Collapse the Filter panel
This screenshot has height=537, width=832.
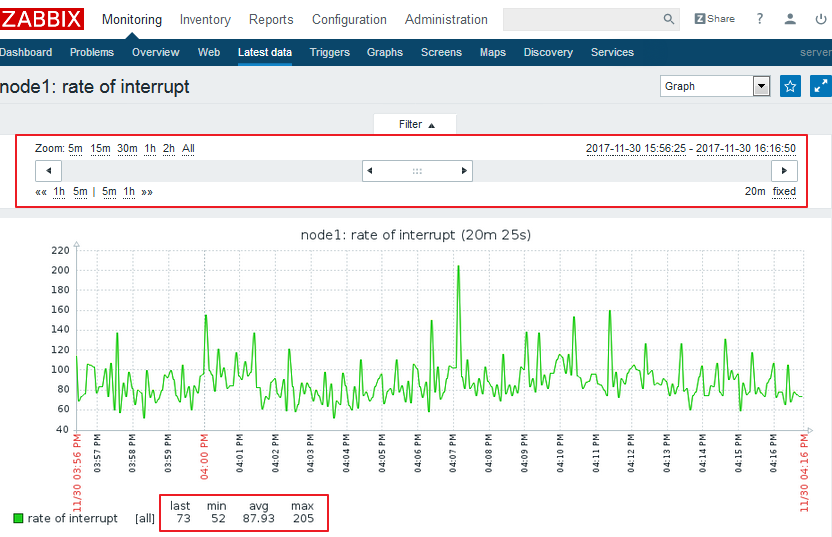pyautogui.click(x=416, y=124)
